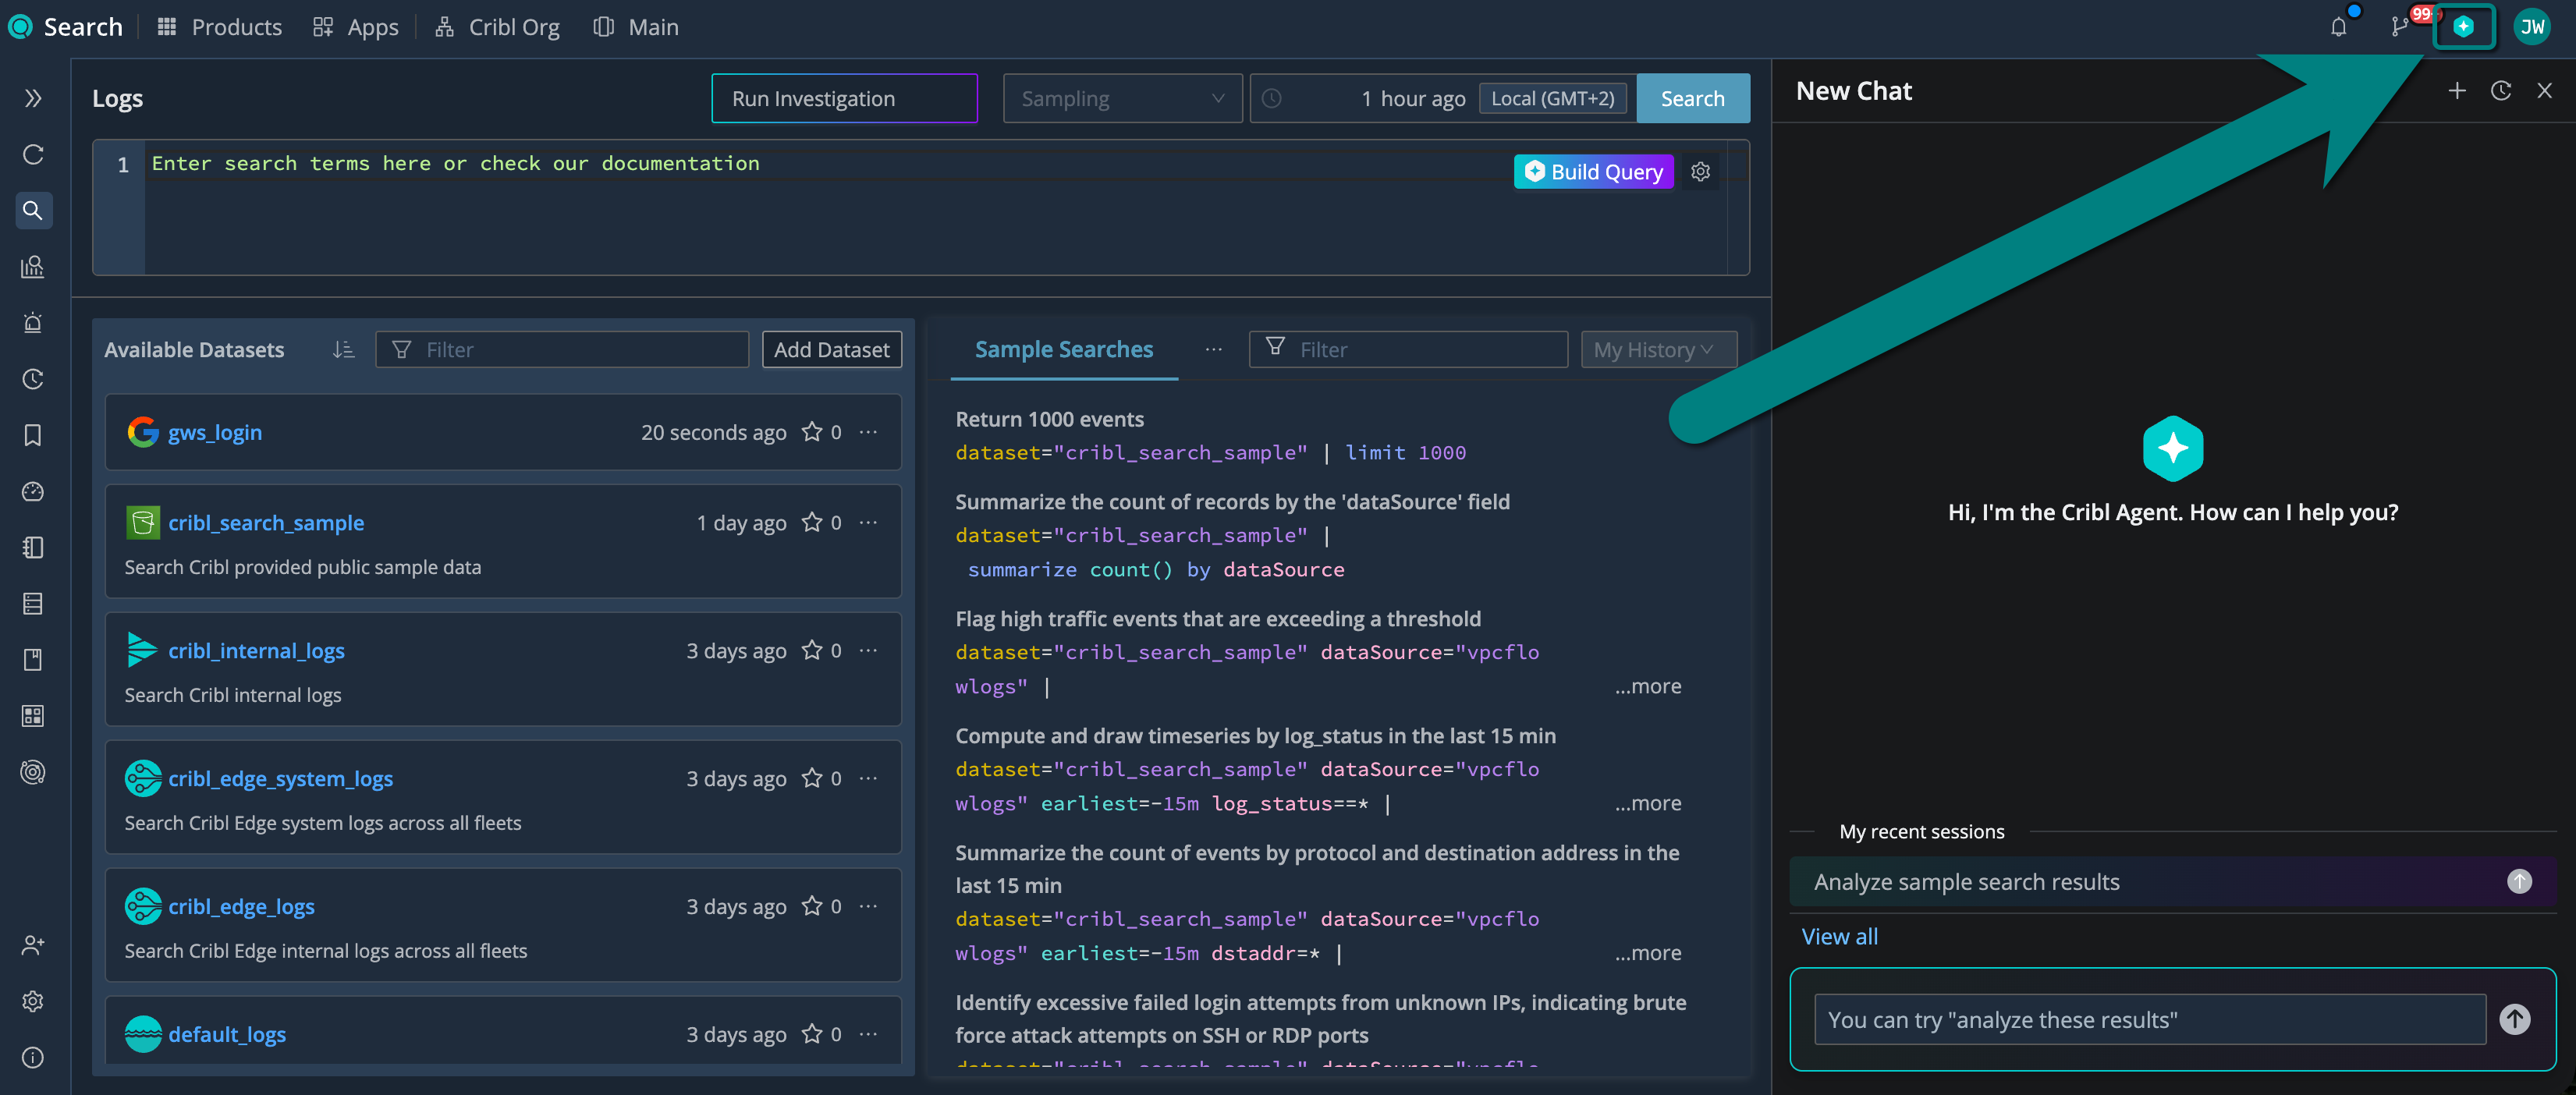
Task: Select the Search magnifier sidebar icon
Action: coord(33,210)
